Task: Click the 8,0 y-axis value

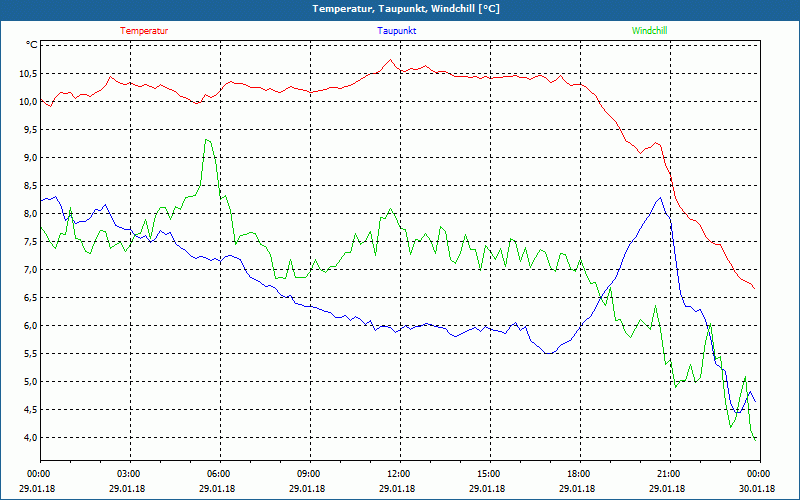Action: (x=31, y=214)
